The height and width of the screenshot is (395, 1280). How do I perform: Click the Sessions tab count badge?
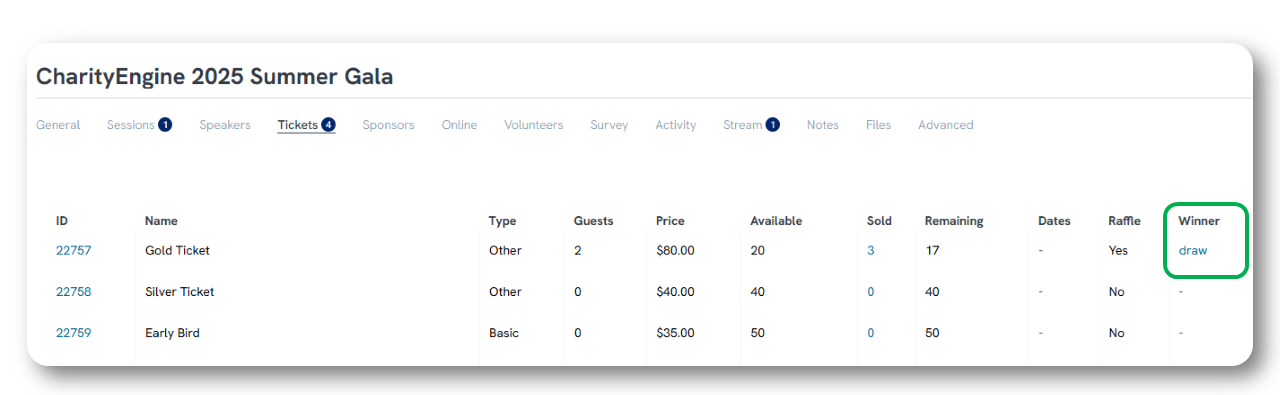point(165,125)
